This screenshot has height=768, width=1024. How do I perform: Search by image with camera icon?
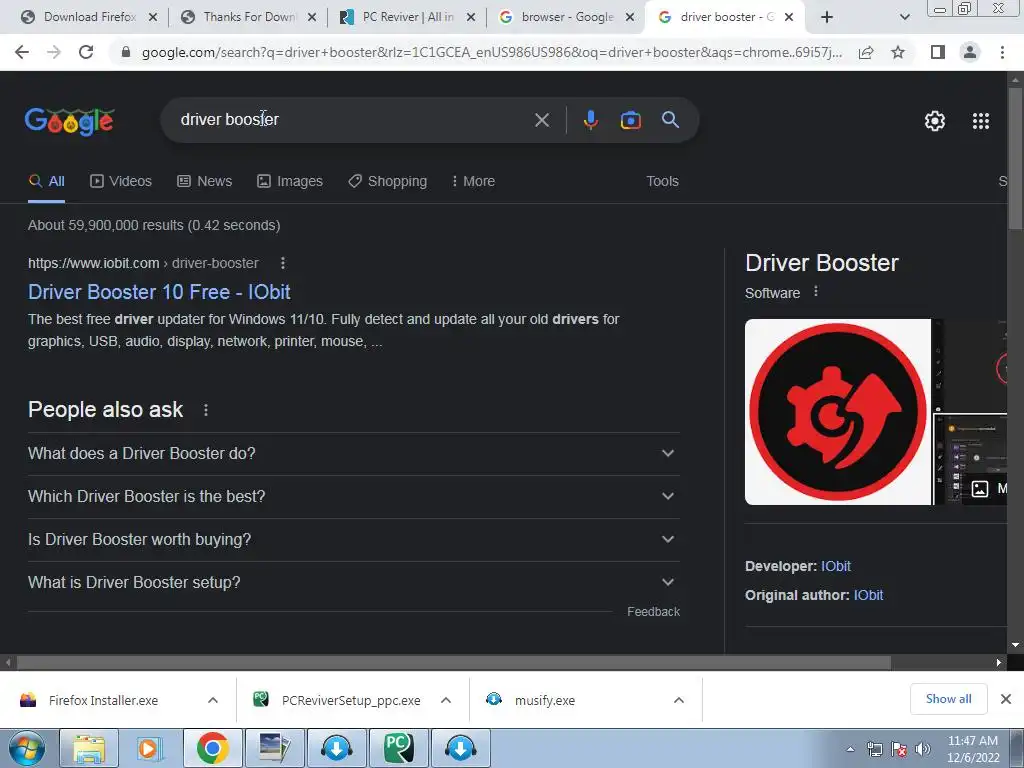630,120
